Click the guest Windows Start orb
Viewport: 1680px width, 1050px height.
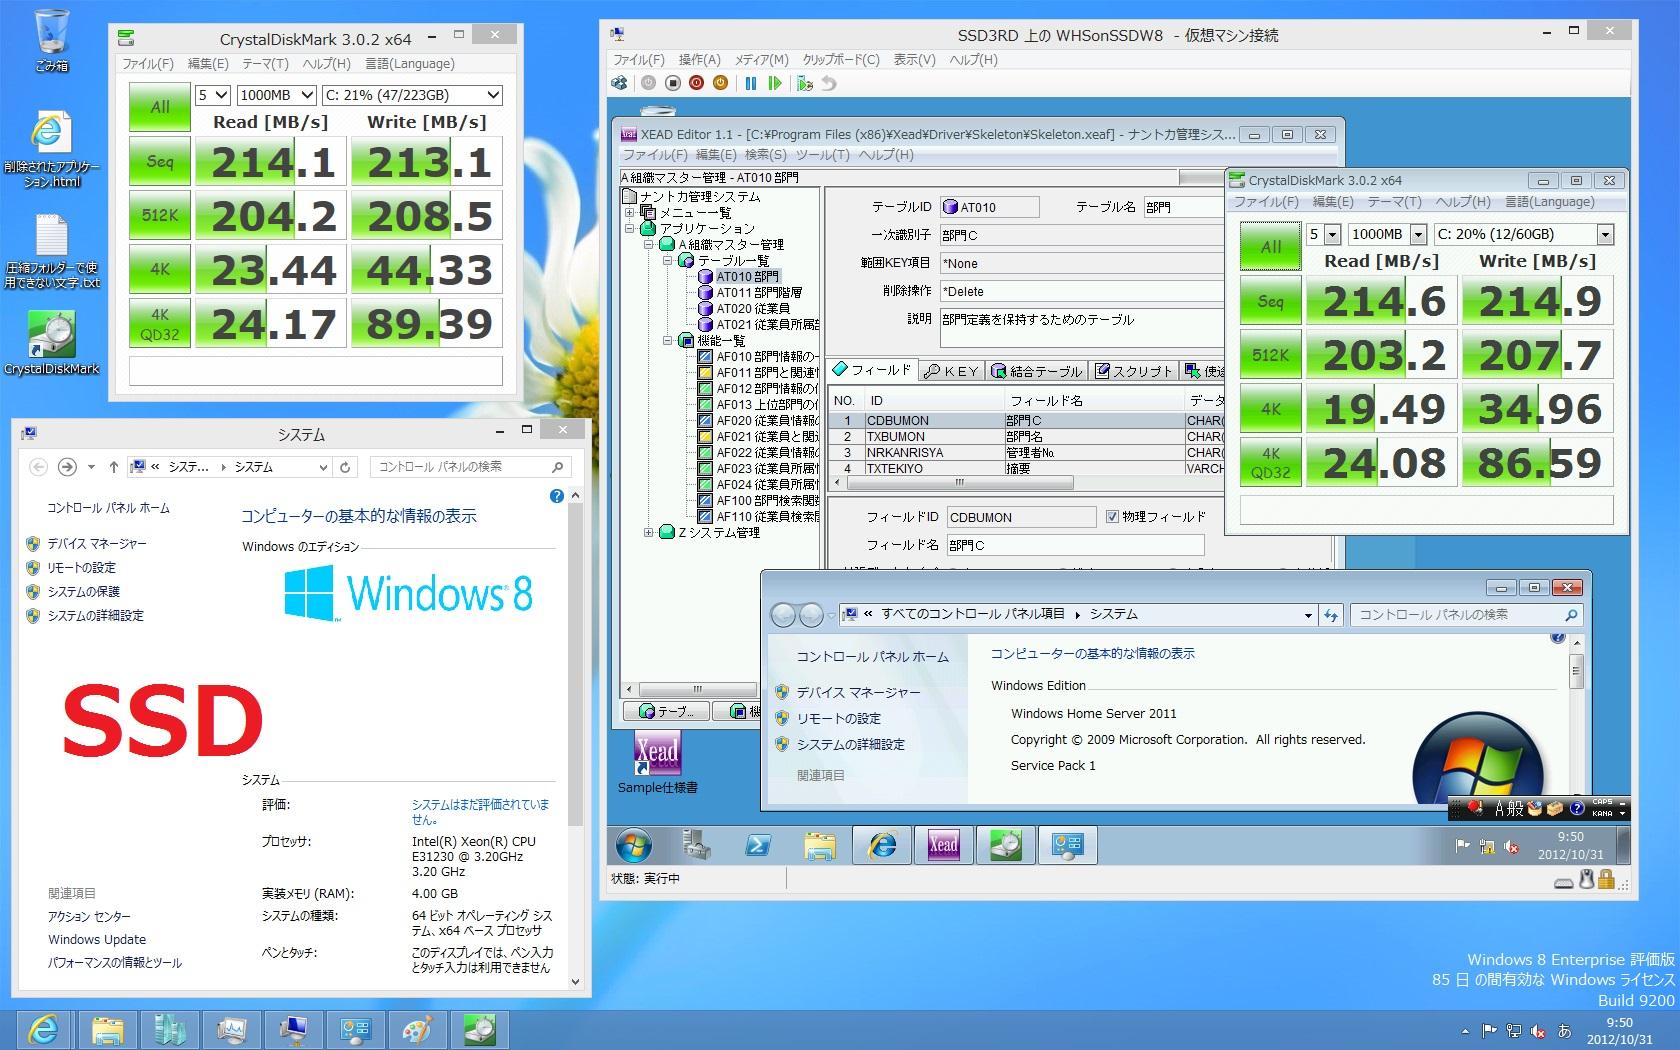pyautogui.click(x=634, y=846)
